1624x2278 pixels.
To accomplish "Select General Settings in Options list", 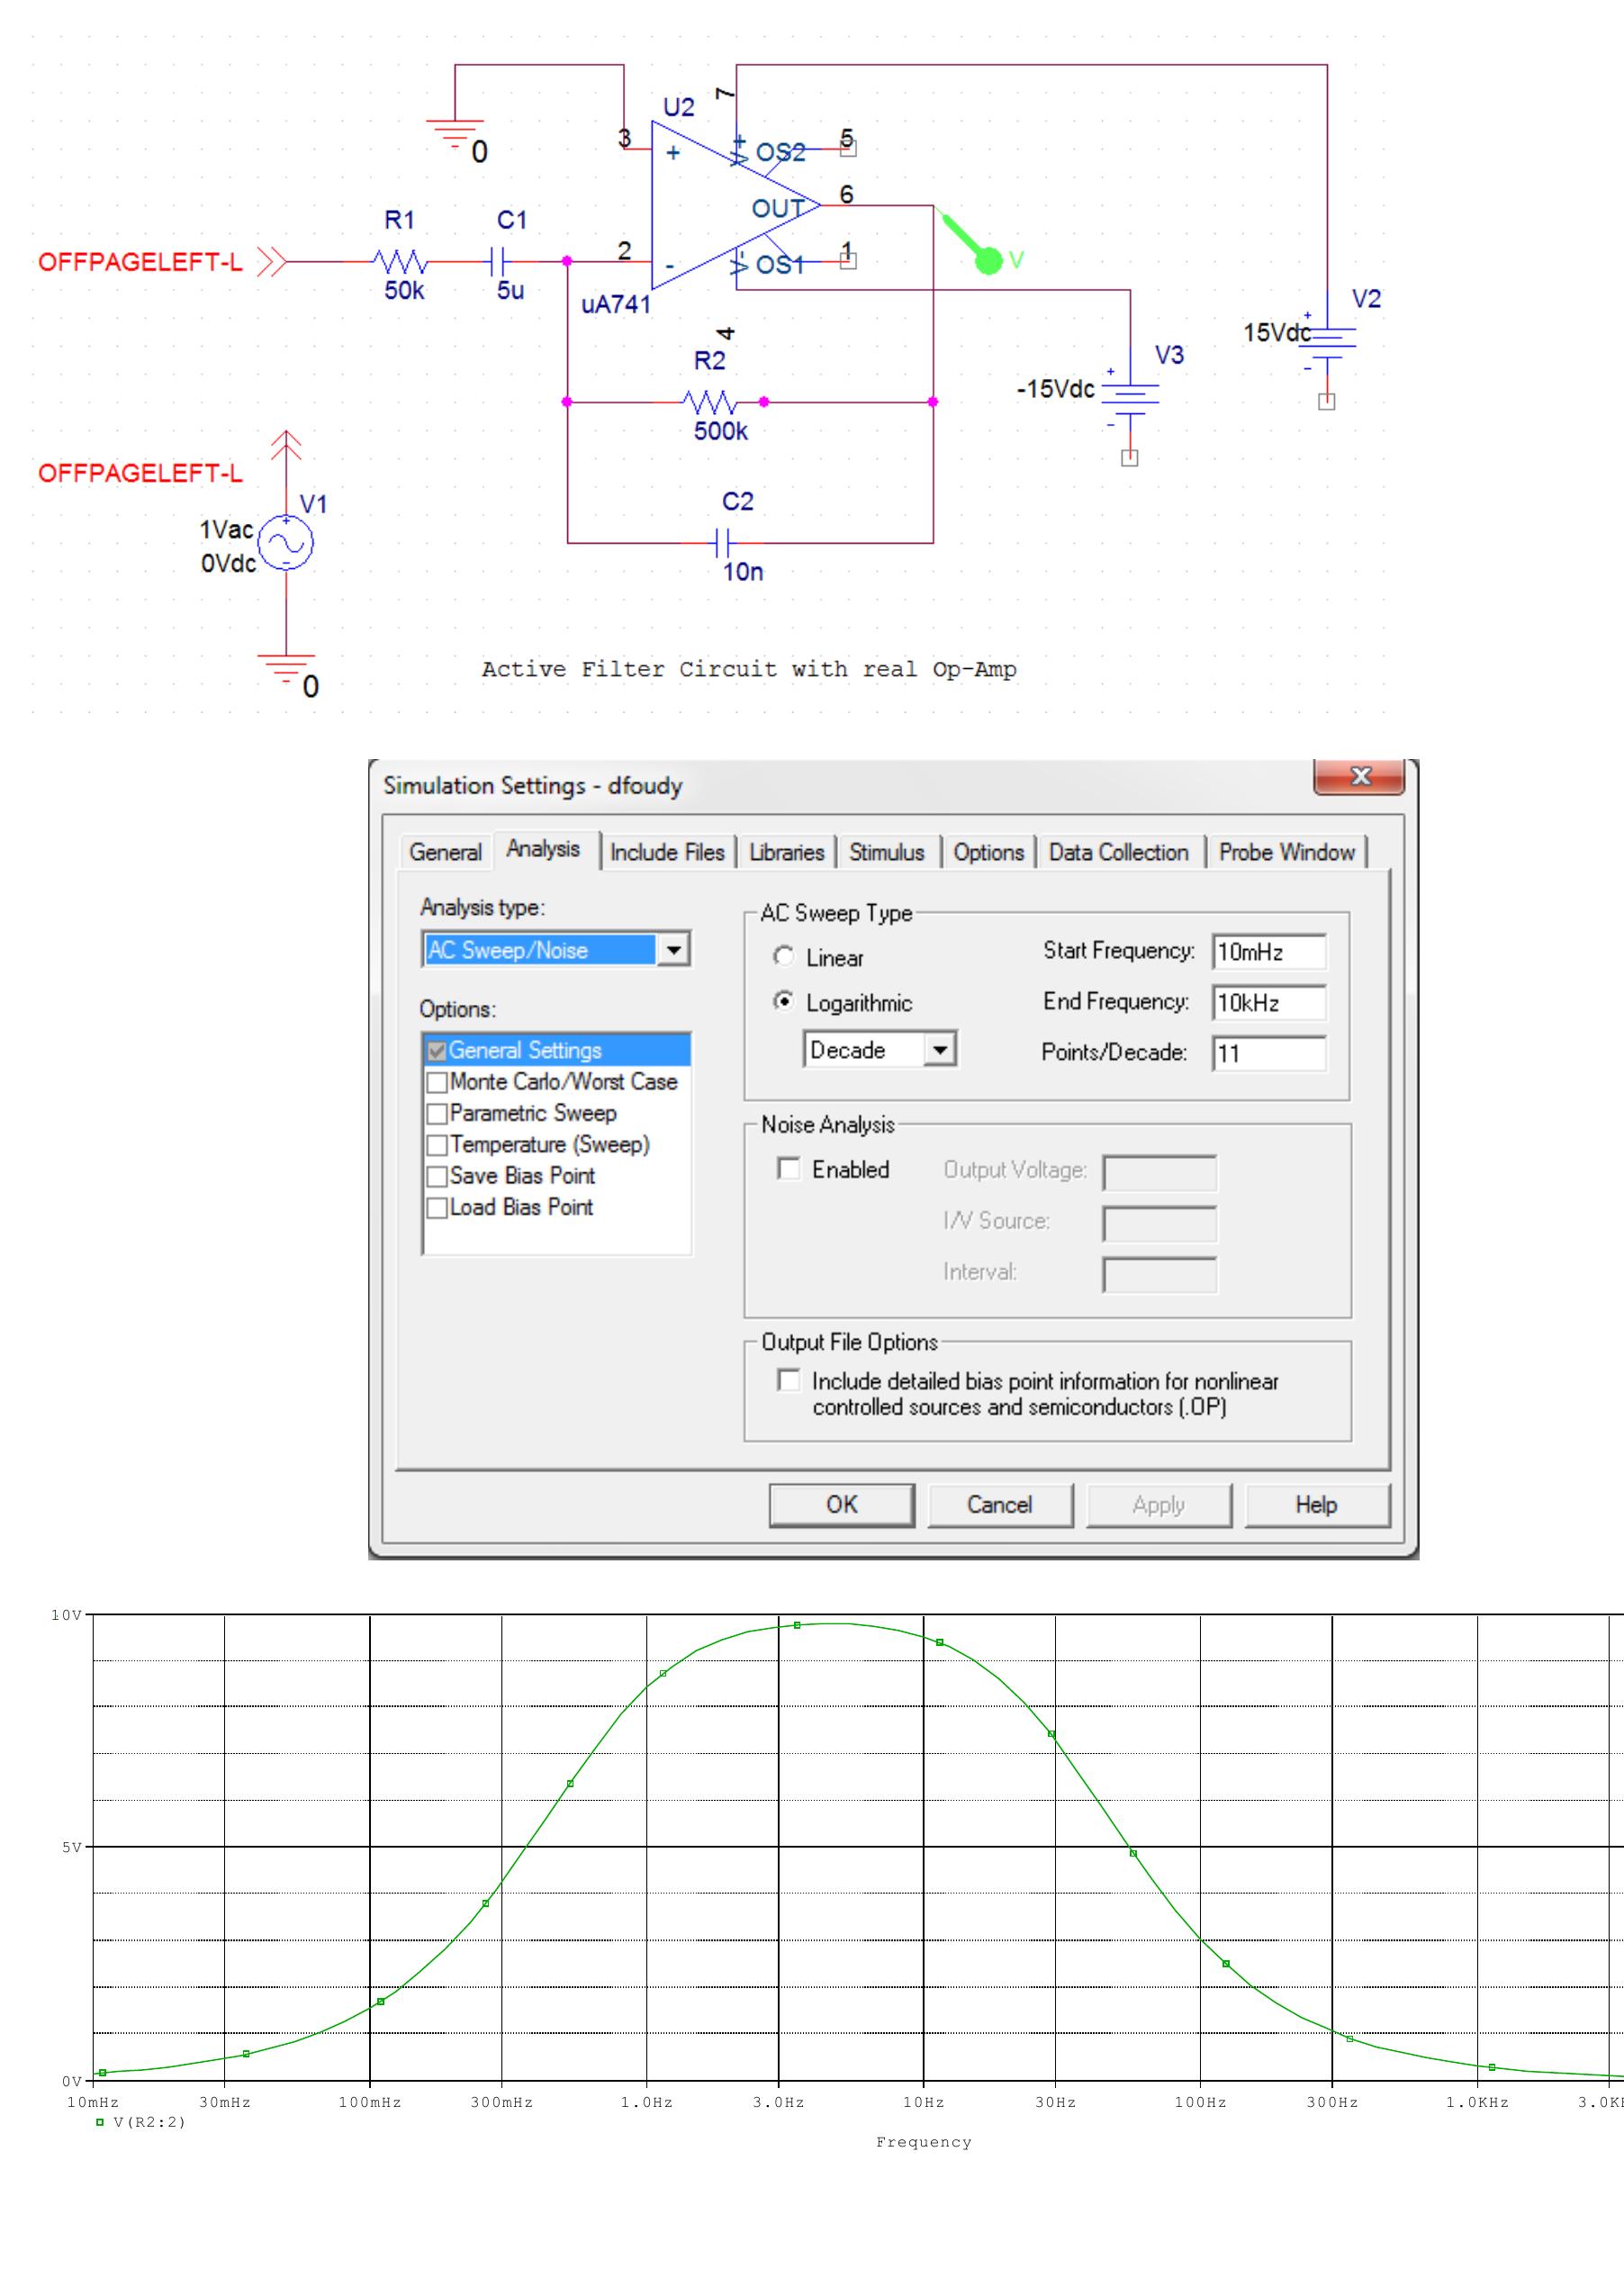I will [x=557, y=1050].
